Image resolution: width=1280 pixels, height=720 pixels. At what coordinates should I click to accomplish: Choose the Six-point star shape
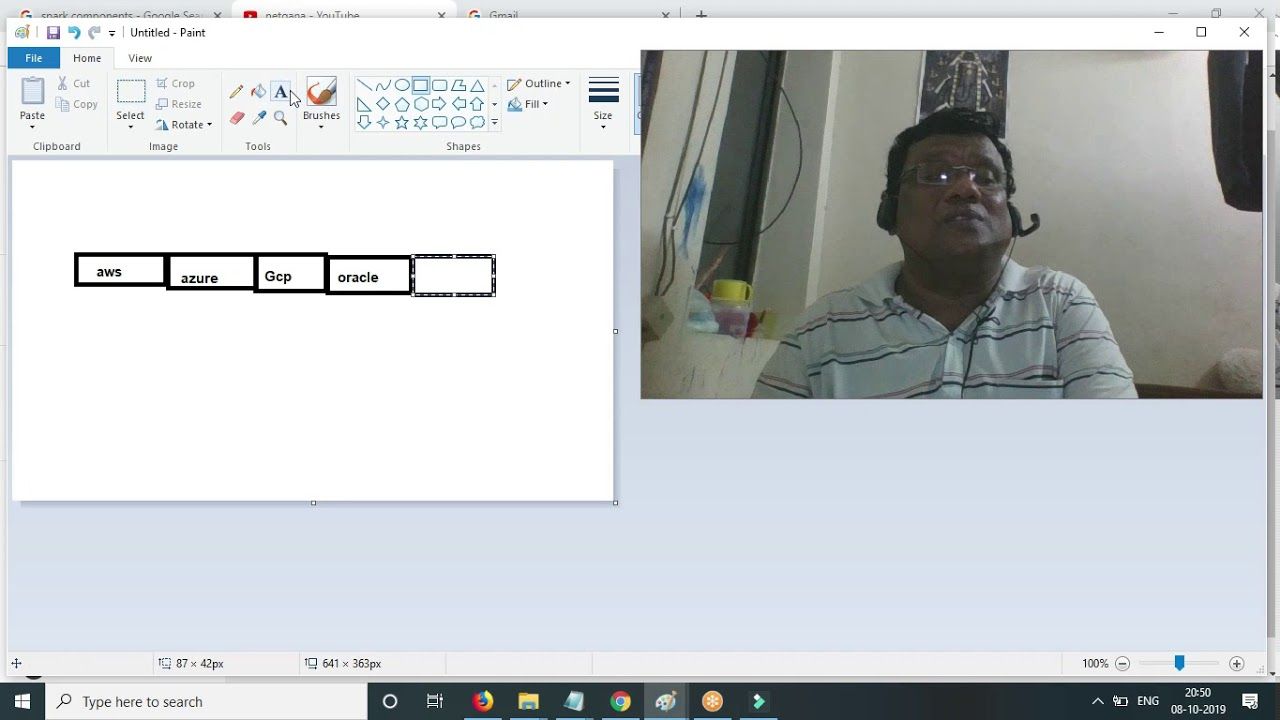click(421, 123)
